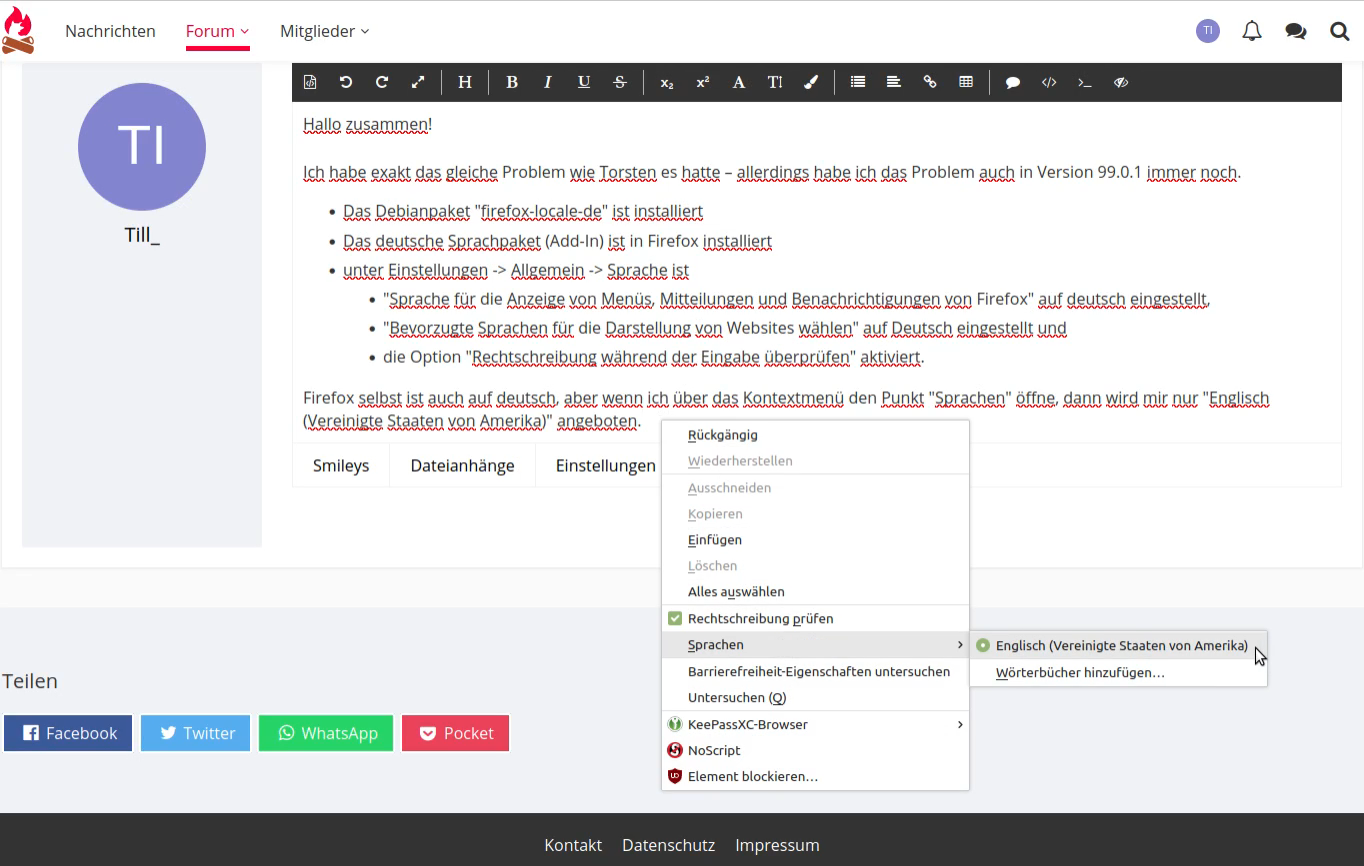This screenshot has height=866, width=1364.
Task: Choose Einfügen from the context menu
Action: pyautogui.click(x=715, y=540)
